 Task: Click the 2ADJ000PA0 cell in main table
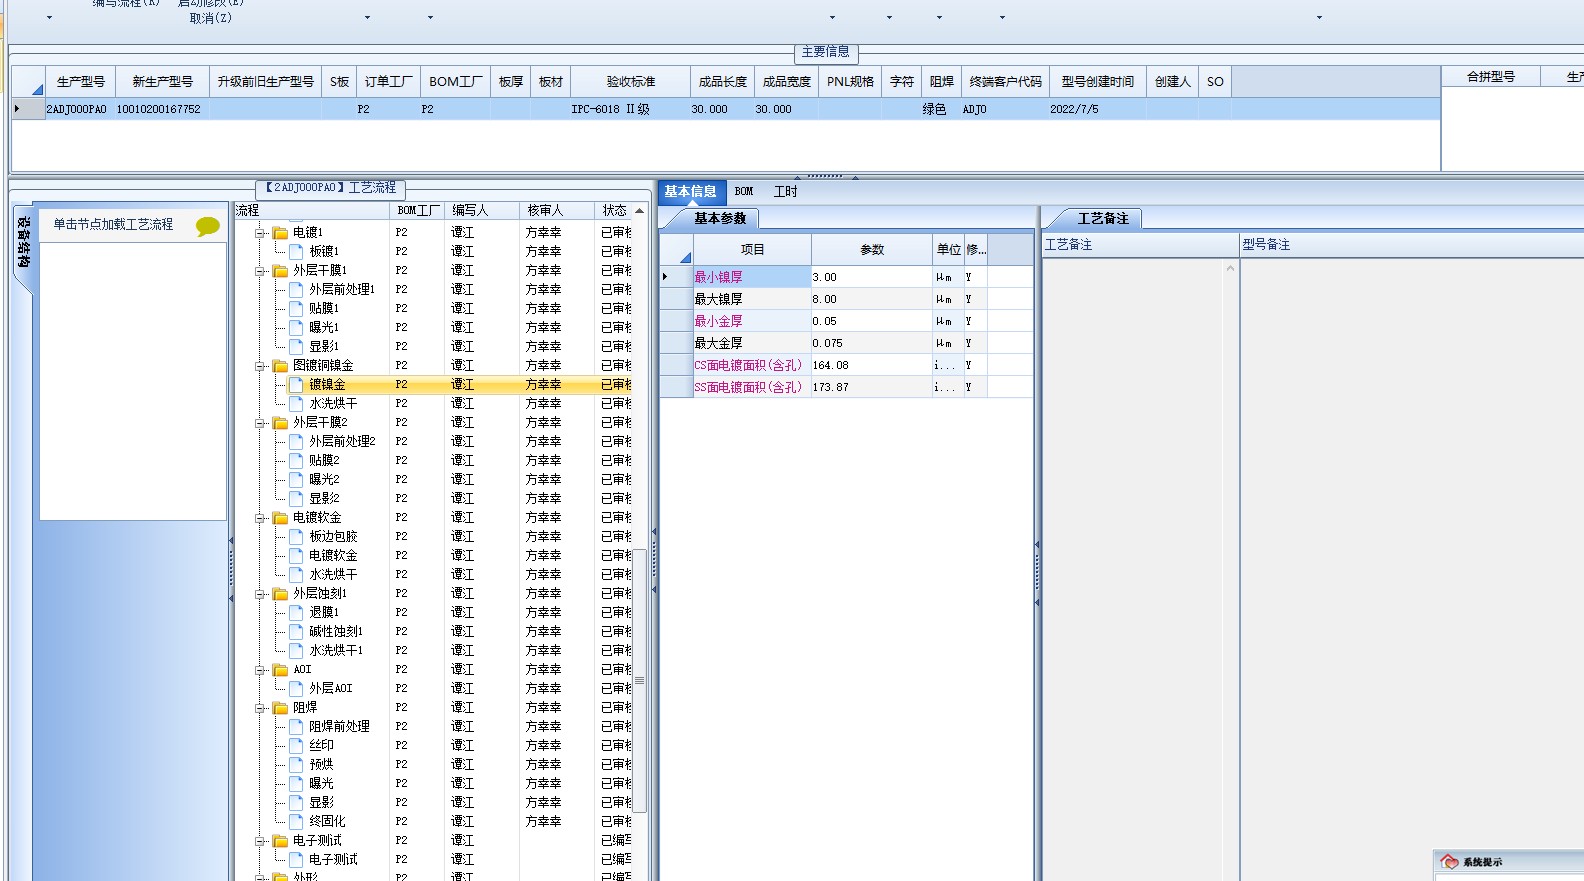tap(80, 109)
